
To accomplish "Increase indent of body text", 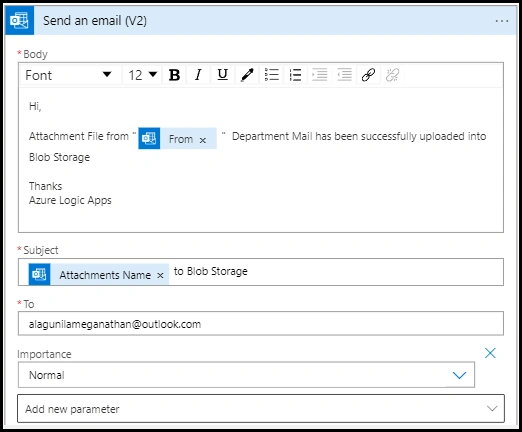I will [320, 75].
